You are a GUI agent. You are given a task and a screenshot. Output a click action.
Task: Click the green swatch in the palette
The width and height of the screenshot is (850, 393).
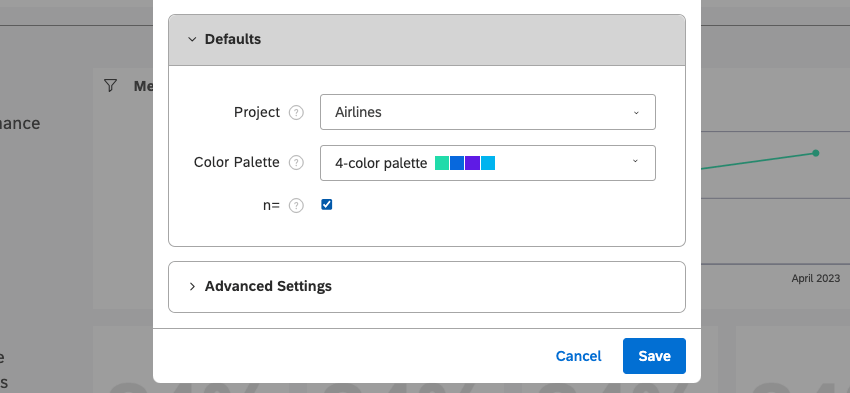442,163
